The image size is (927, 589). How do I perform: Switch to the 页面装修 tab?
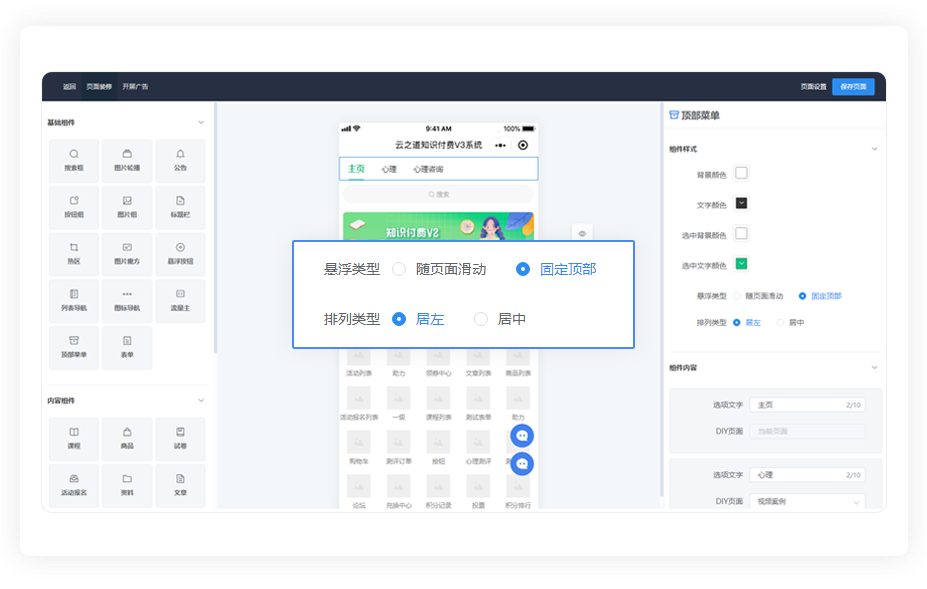pyautogui.click(x=99, y=86)
